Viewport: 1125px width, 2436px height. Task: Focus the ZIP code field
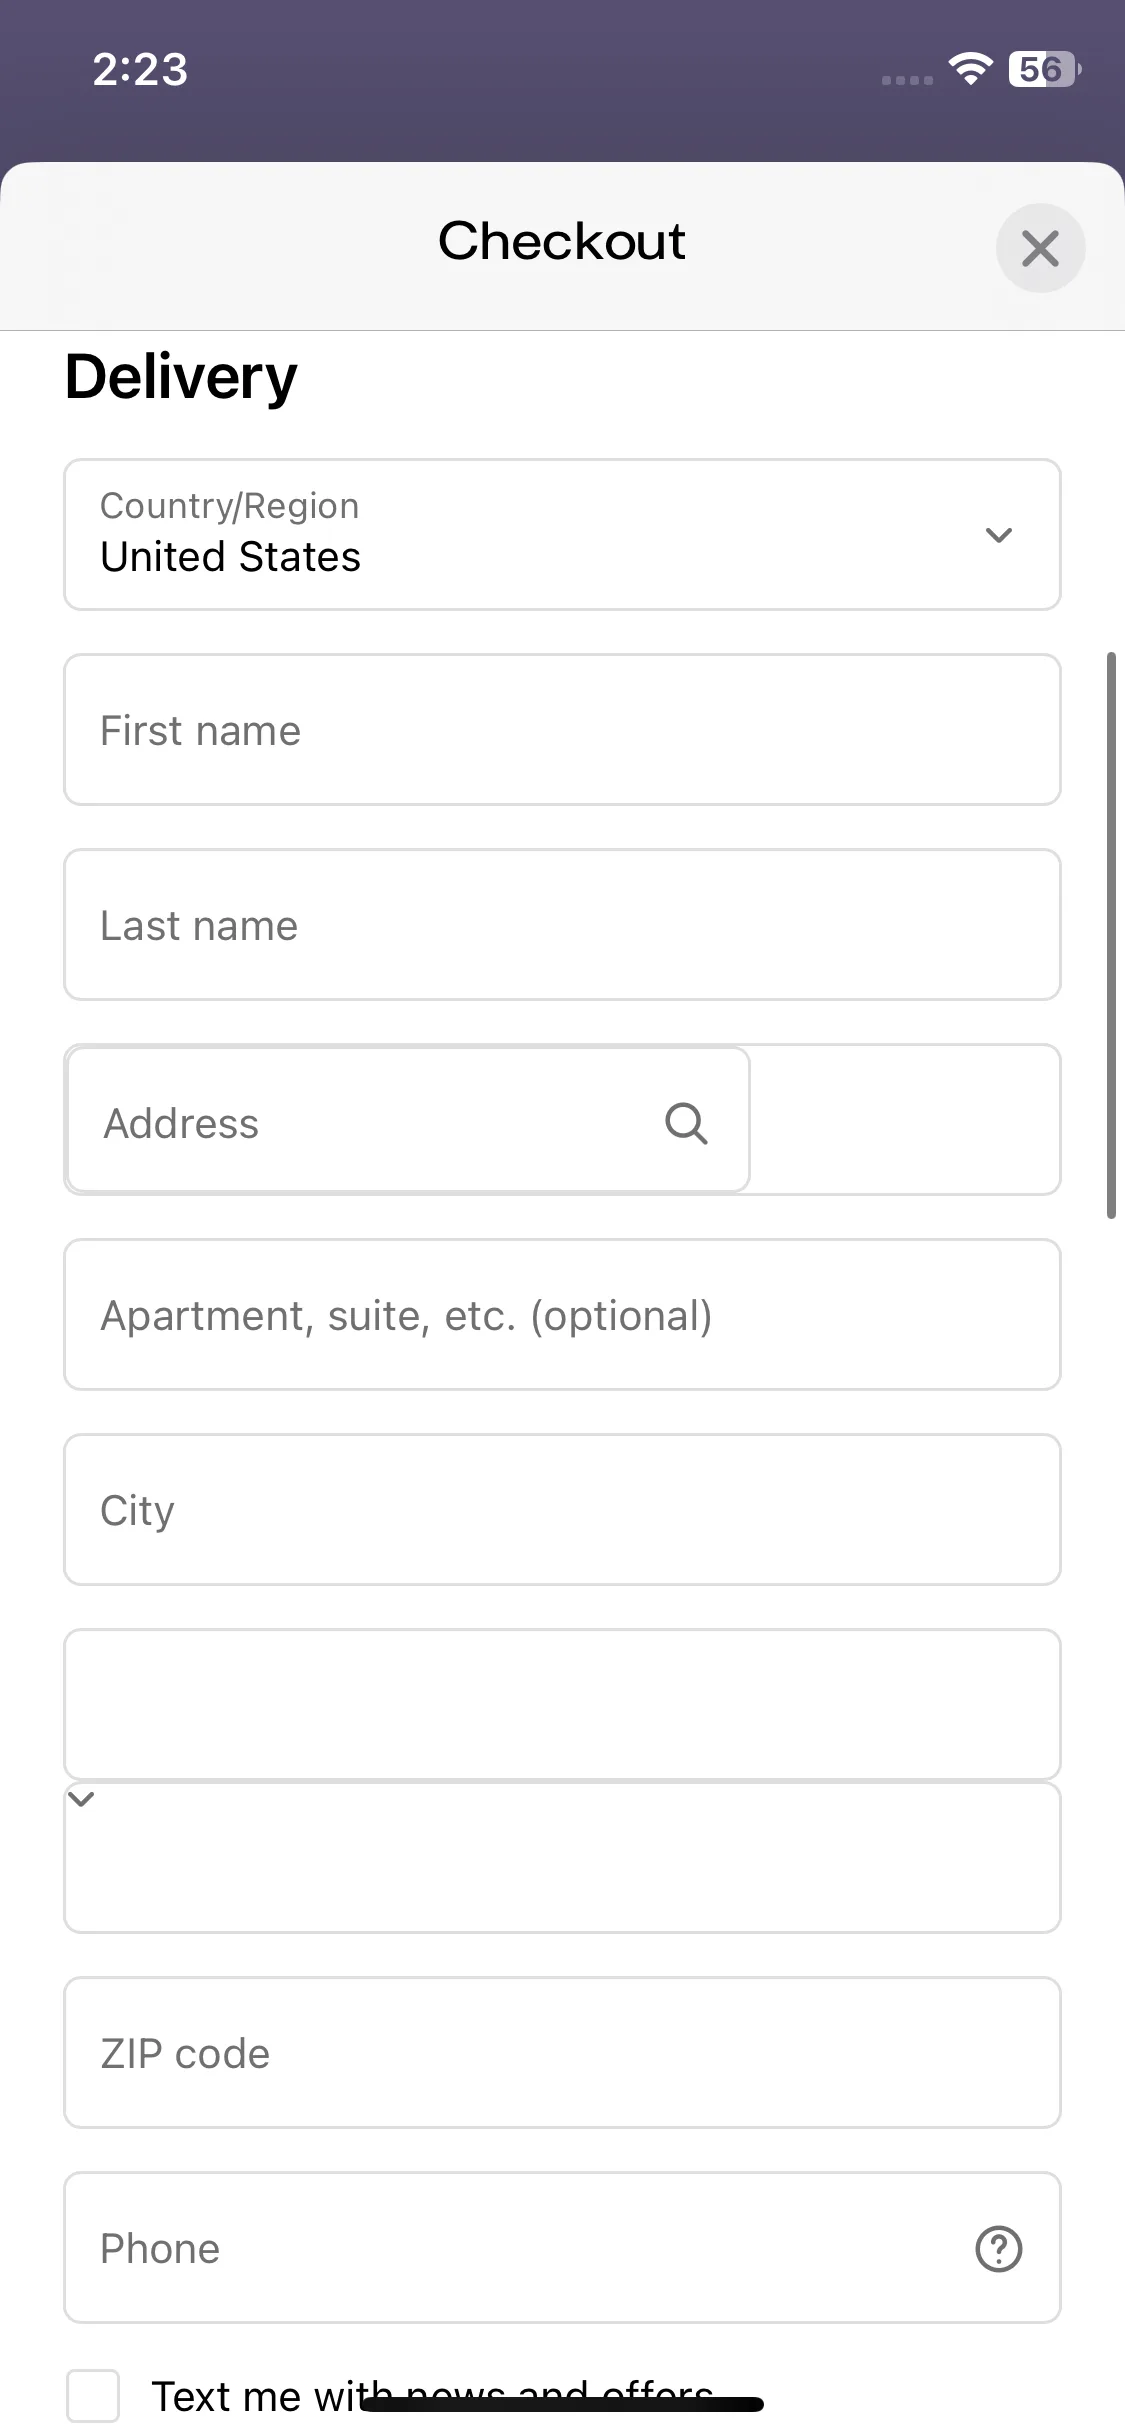(562, 2052)
